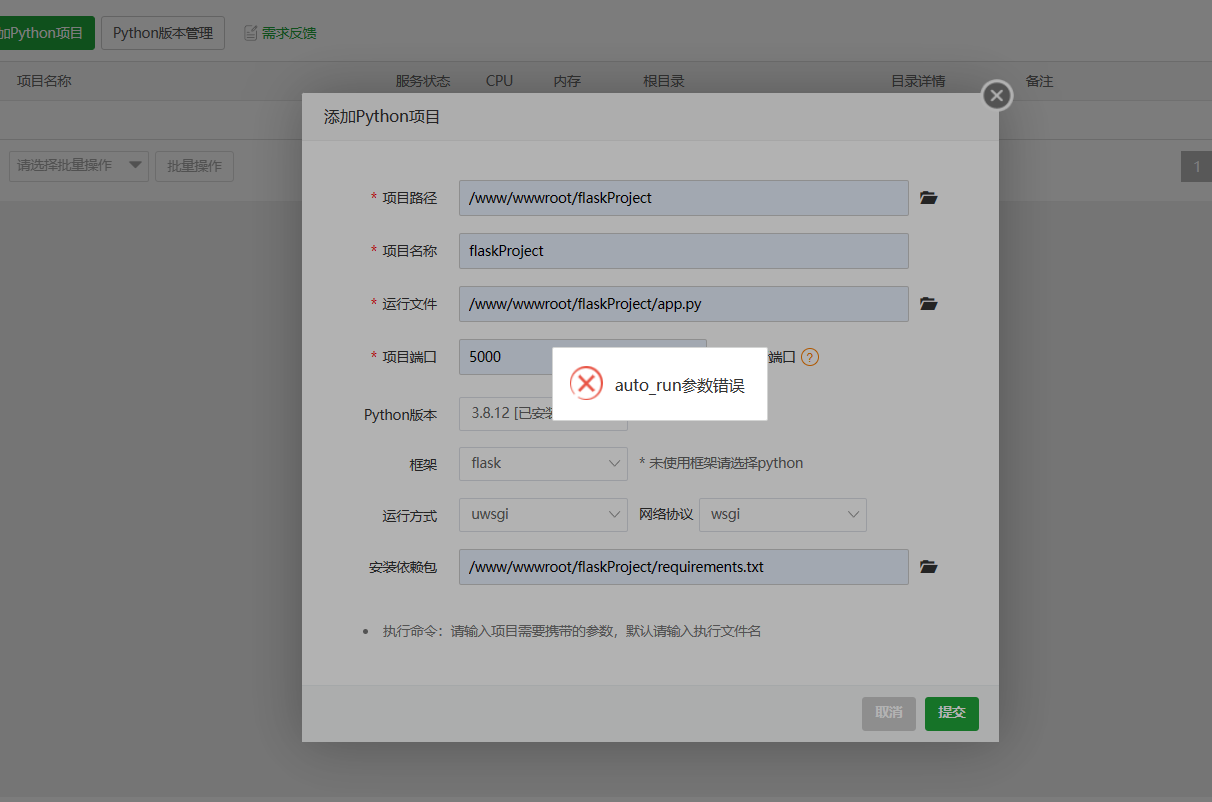The width and height of the screenshot is (1212, 802).
Task: Open folder browser for 安装依赖包
Action: coord(929,567)
